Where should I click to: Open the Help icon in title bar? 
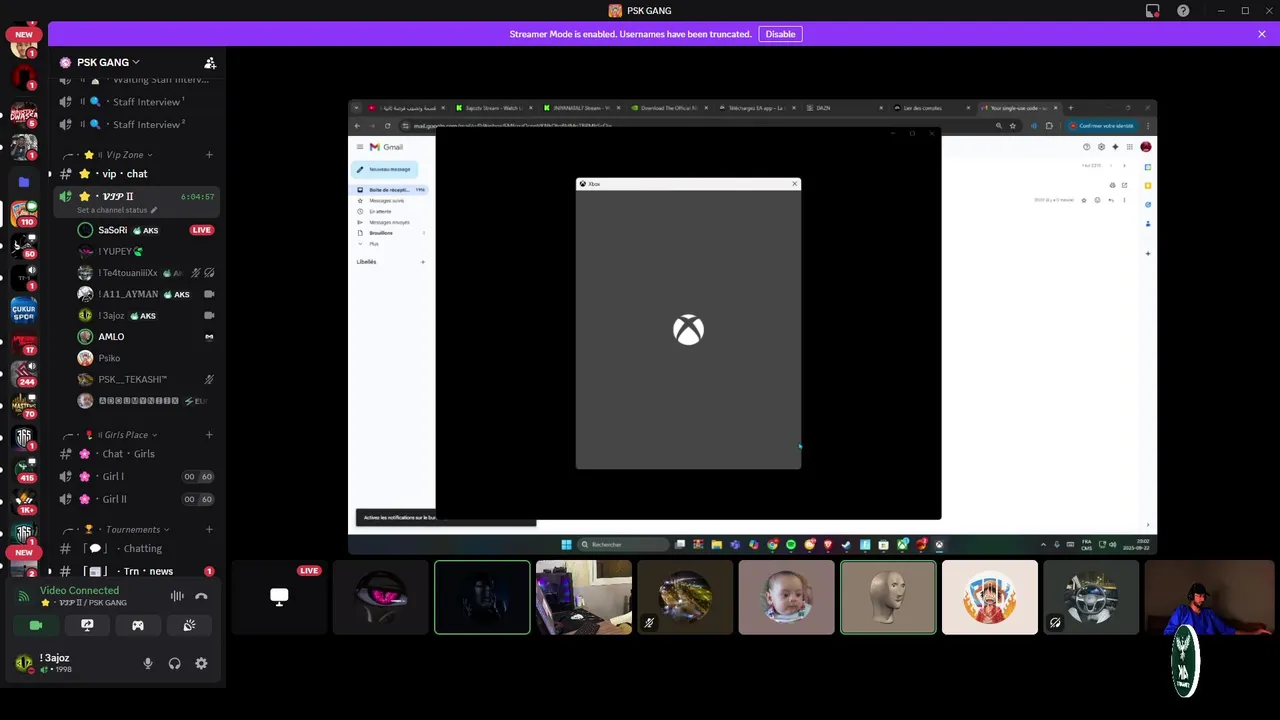coord(1183,11)
